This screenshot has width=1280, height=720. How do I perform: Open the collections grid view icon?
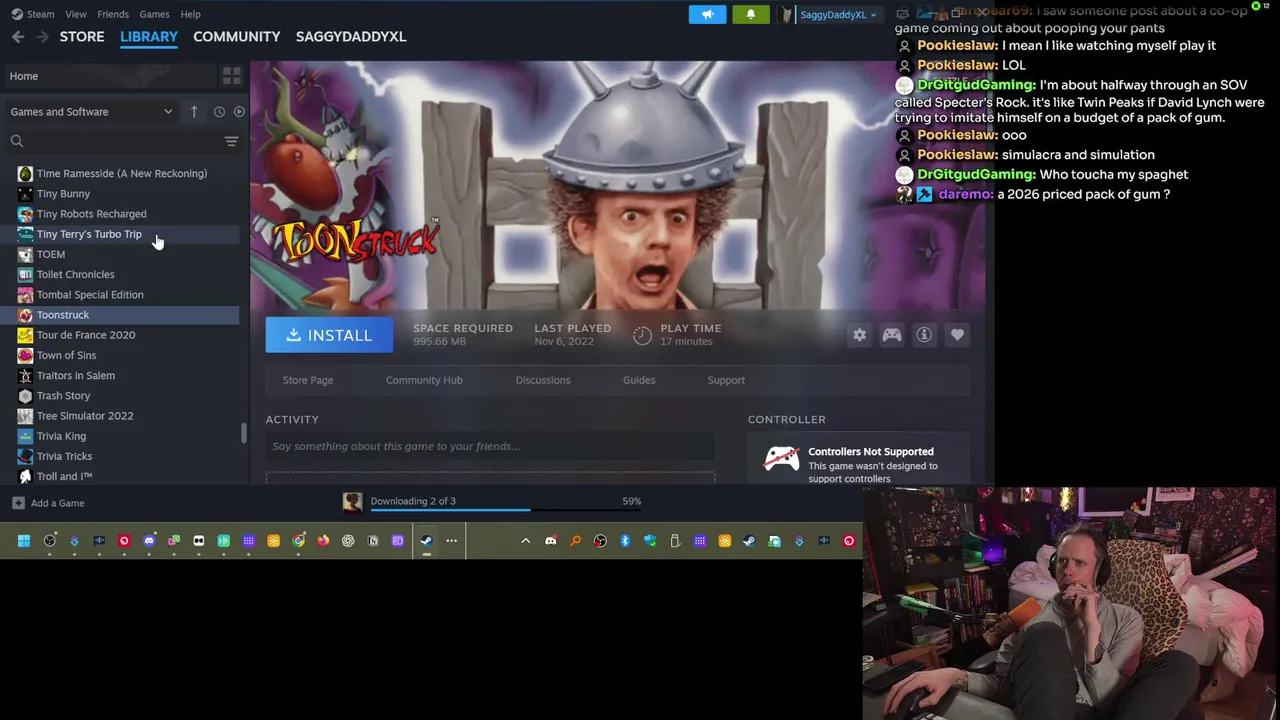click(231, 76)
